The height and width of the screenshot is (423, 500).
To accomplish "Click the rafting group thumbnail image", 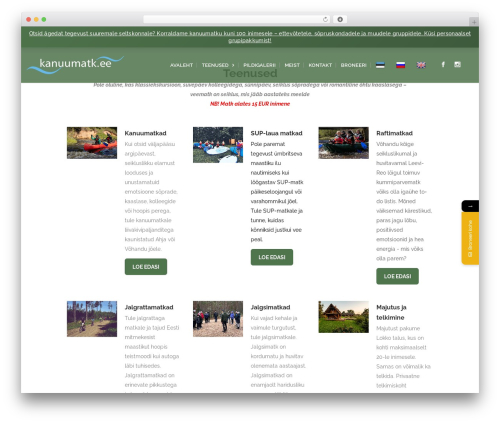I will pyautogui.click(x=344, y=143).
